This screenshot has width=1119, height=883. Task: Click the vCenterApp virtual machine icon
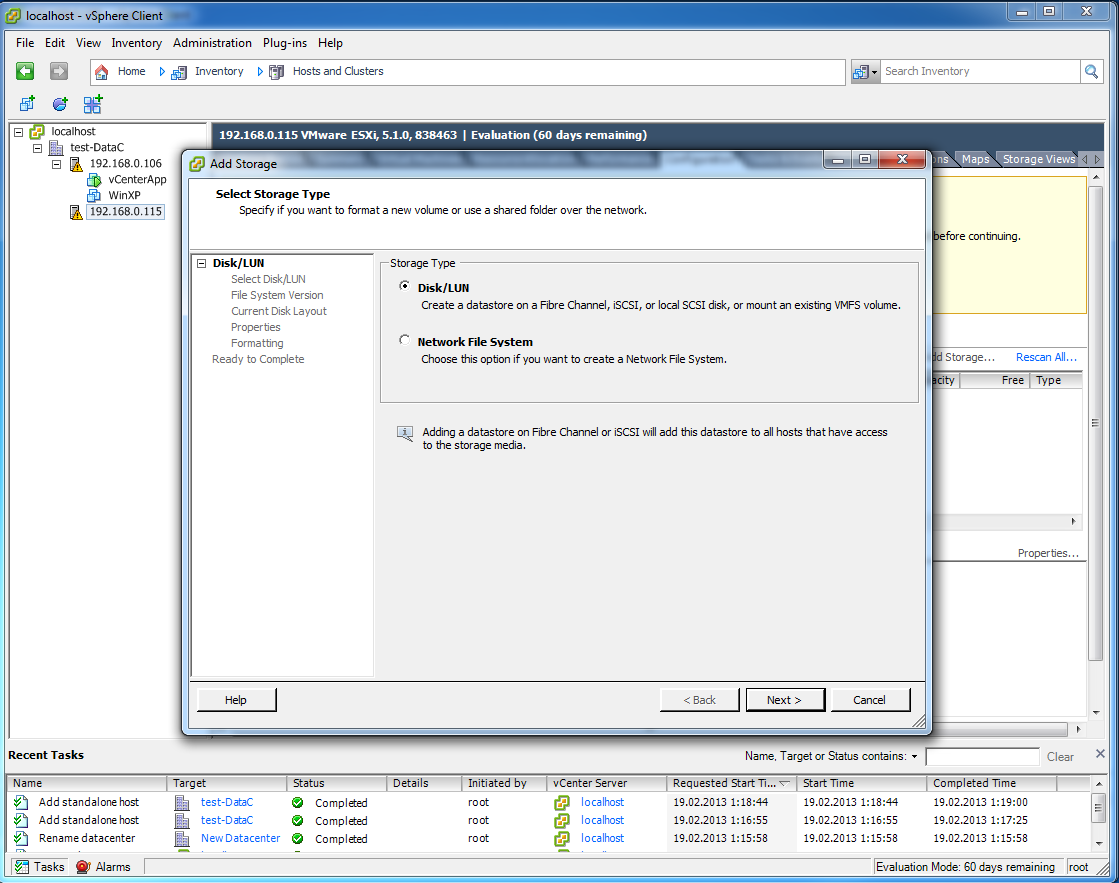pos(94,180)
